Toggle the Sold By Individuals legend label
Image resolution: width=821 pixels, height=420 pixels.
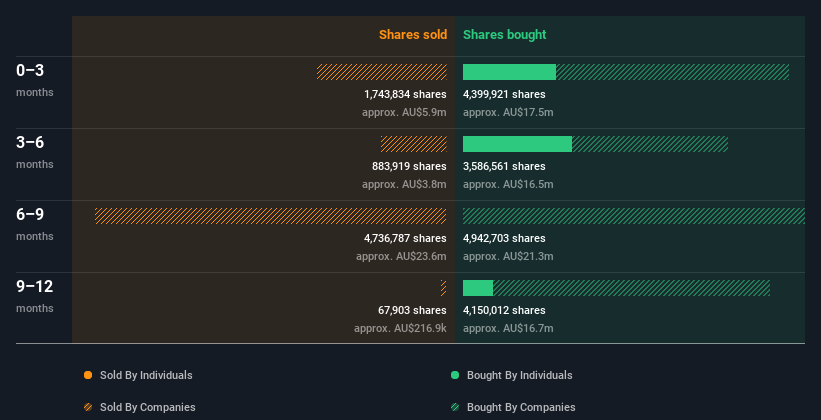[146, 375]
